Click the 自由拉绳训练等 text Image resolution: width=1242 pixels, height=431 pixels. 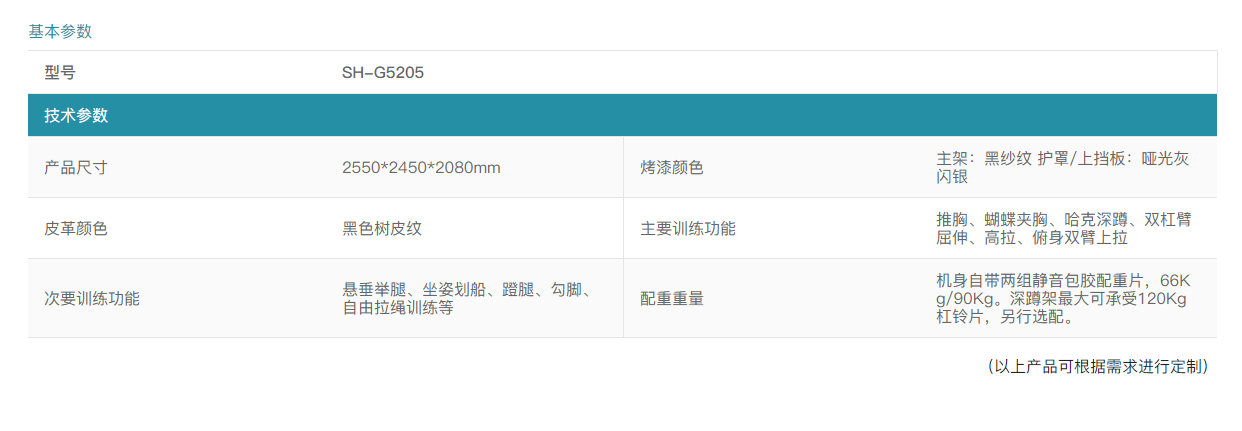pyautogui.click(x=398, y=308)
